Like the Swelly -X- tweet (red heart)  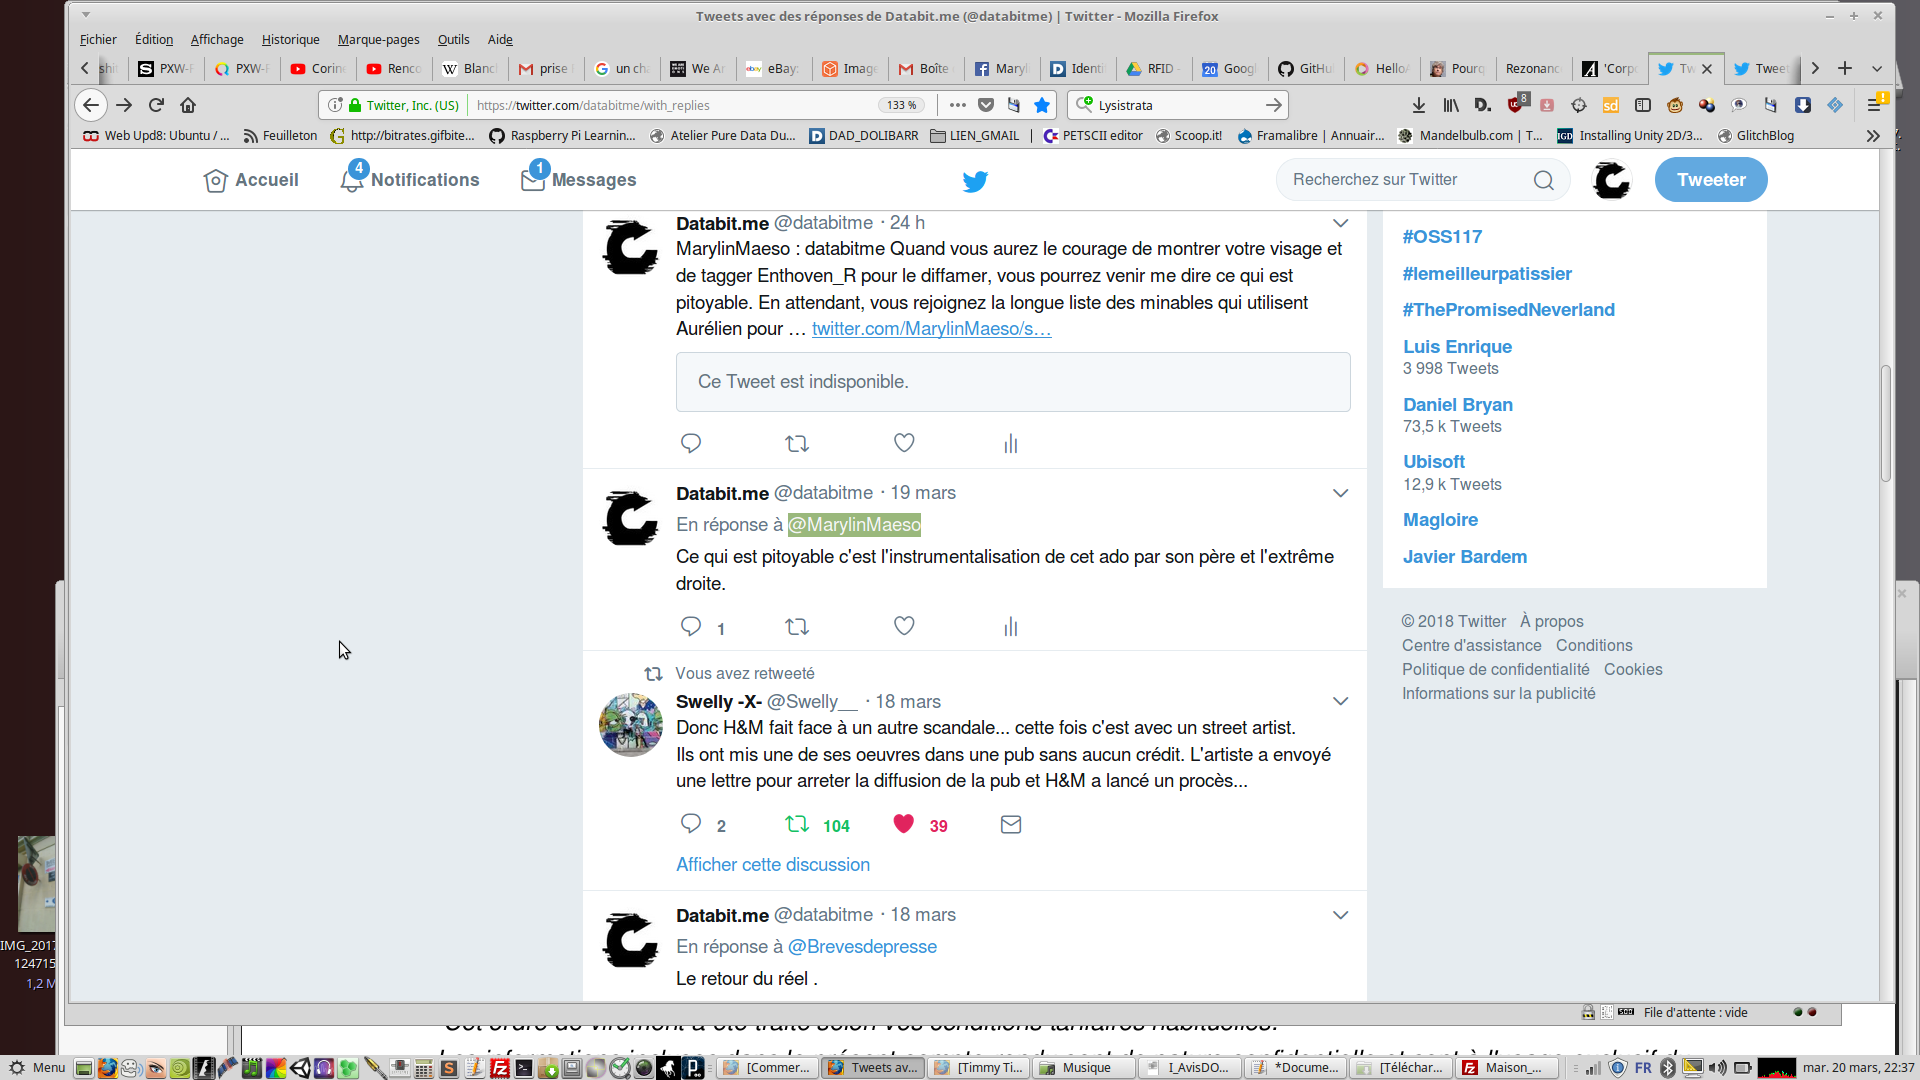[x=903, y=824]
